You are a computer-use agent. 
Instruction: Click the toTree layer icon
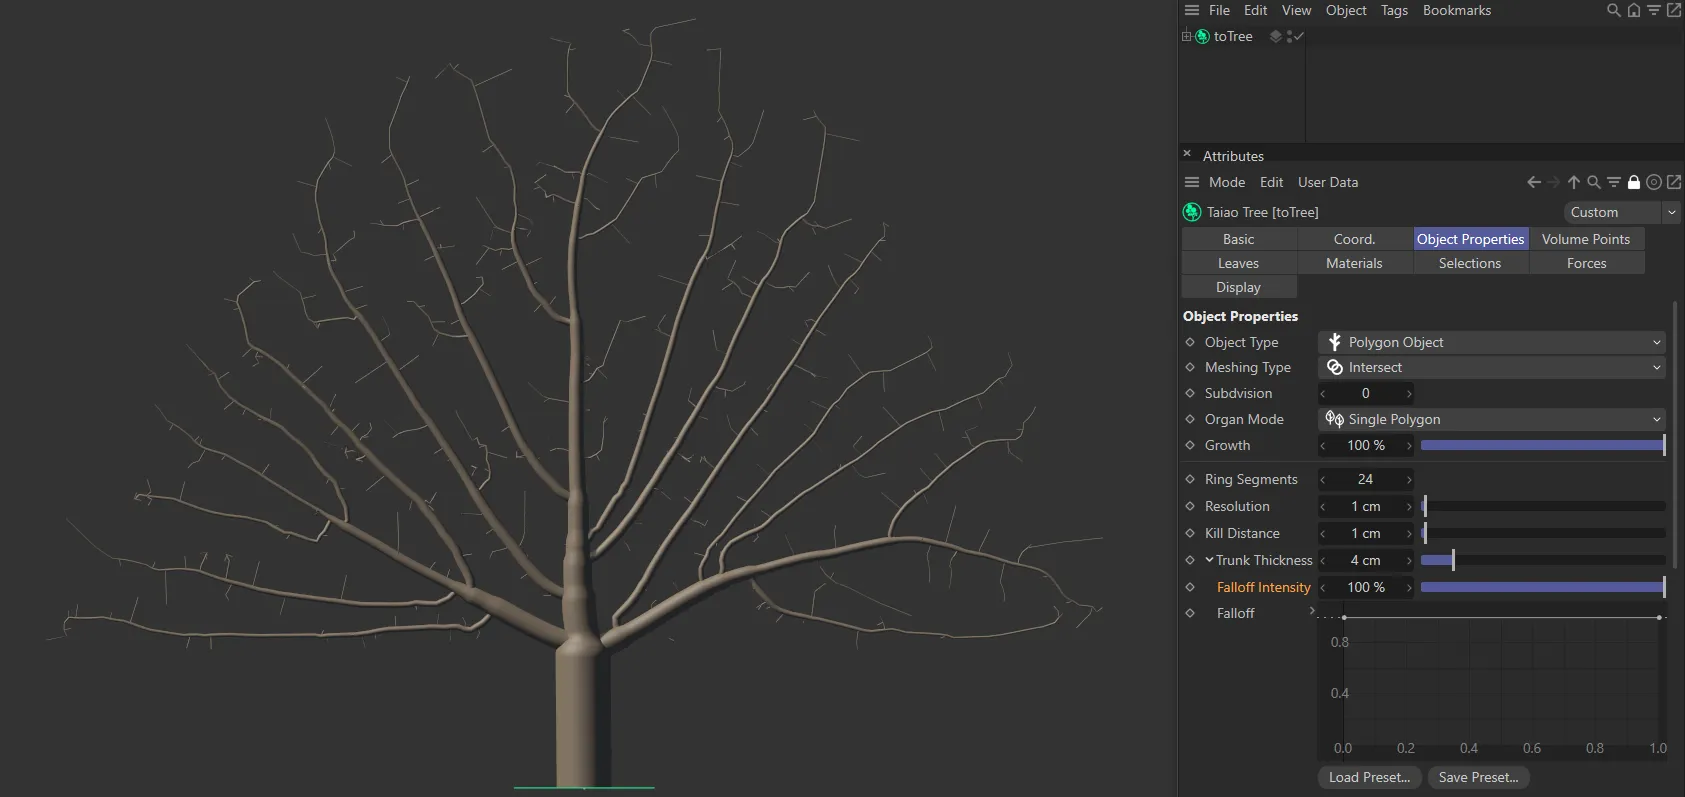coord(1275,36)
